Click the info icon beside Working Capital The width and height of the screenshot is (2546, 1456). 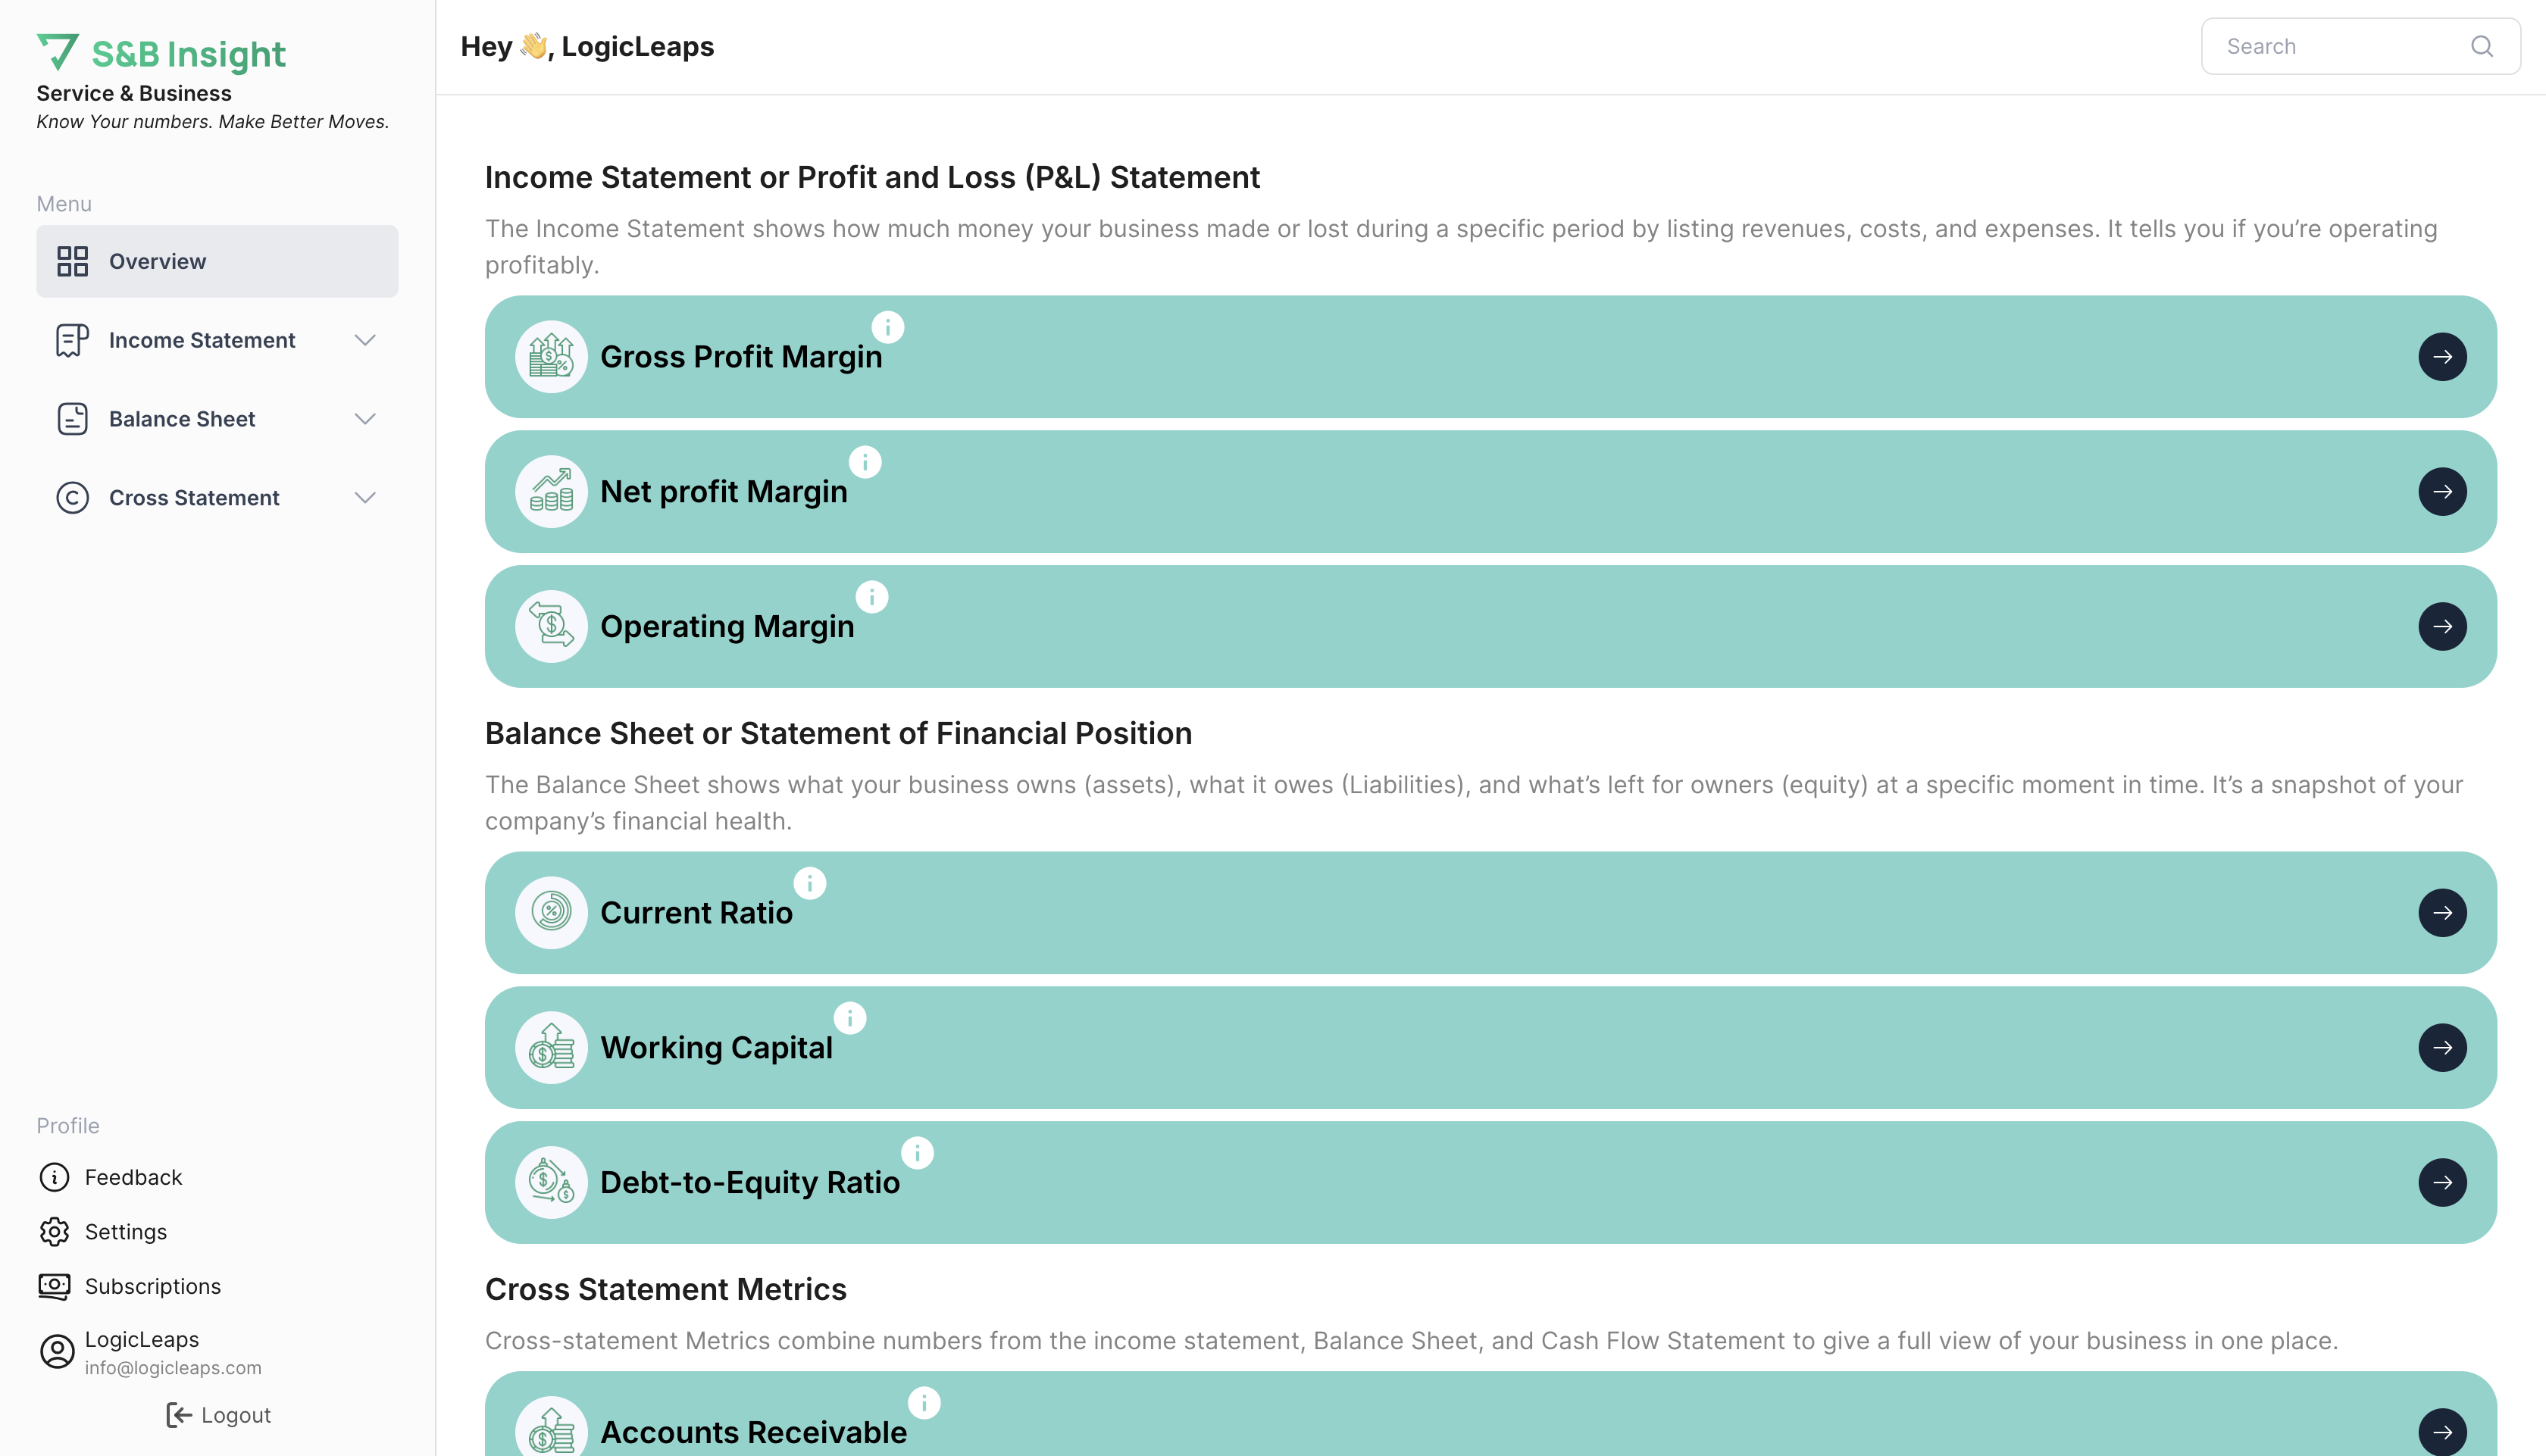pyautogui.click(x=850, y=1018)
